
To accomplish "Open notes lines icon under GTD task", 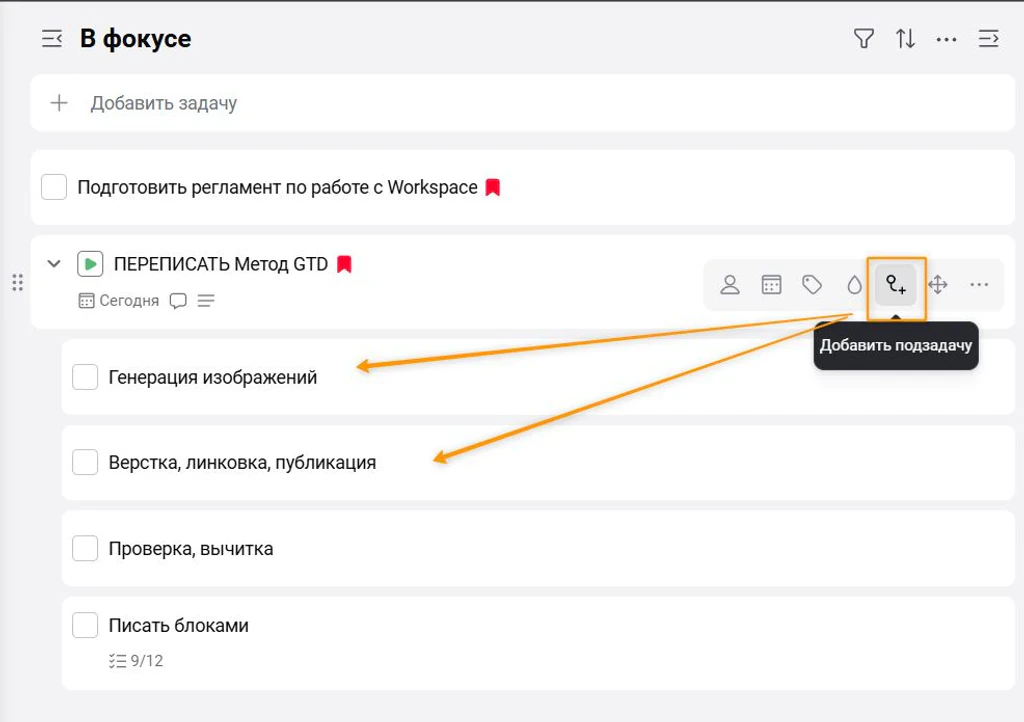I will (x=206, y=300).
